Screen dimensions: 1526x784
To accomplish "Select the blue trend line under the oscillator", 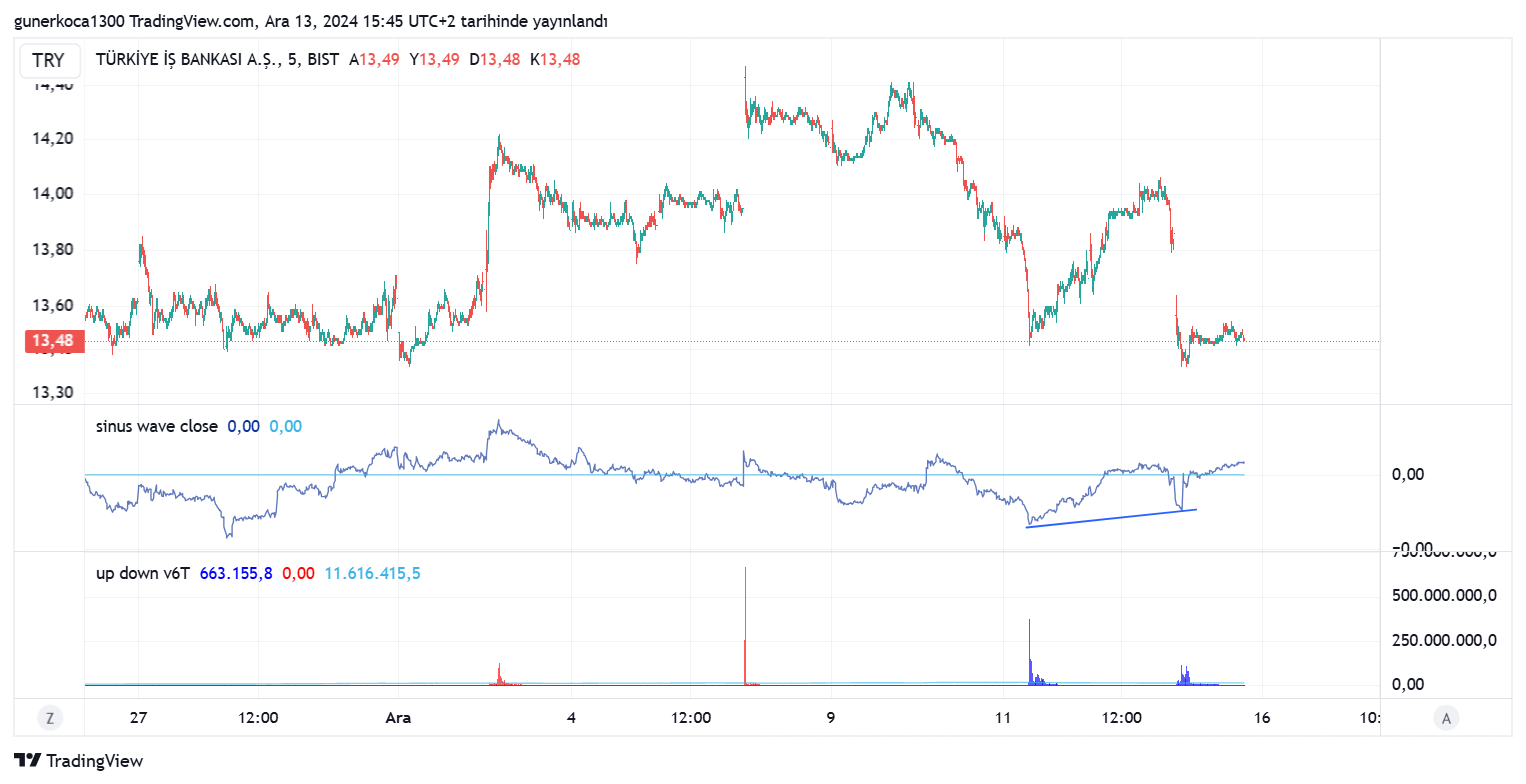I will coord(1110,518).
